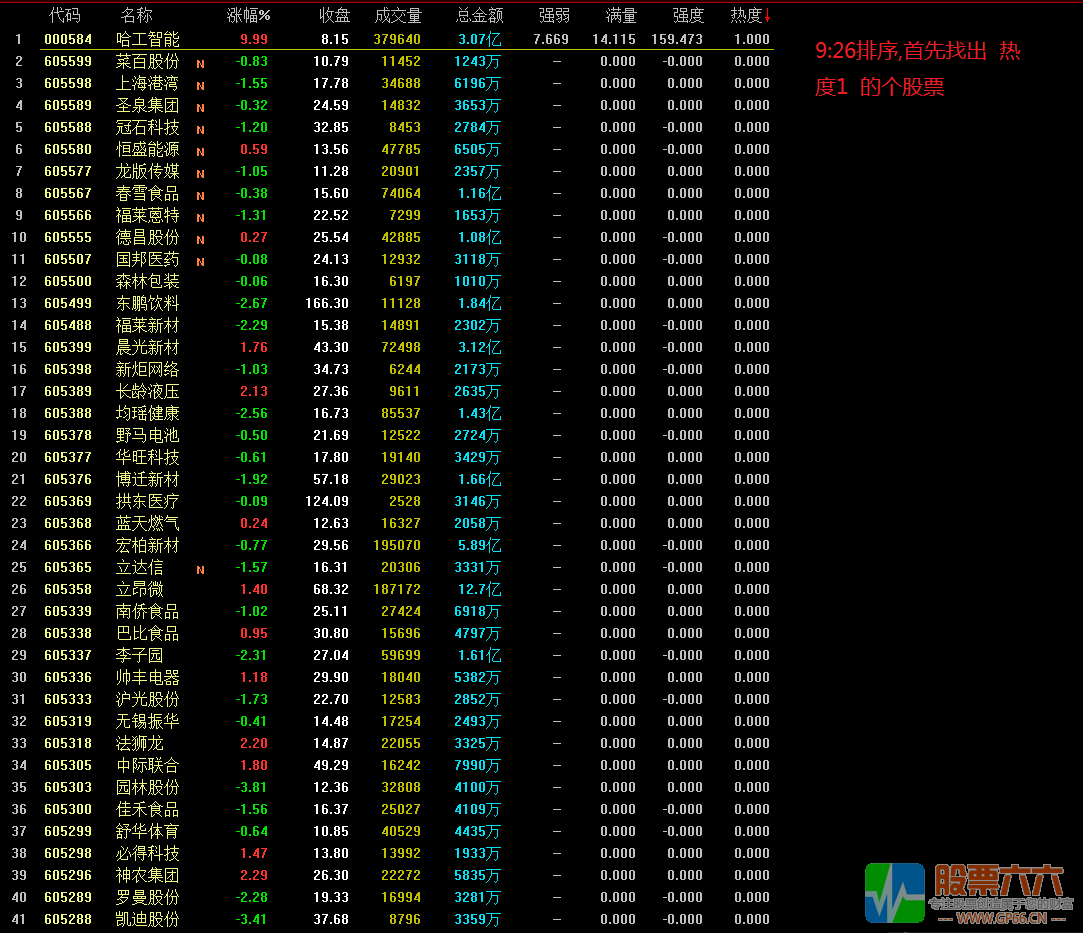Select the 巴比食品 row
Image resolution: width=1083 pixels, height=933 pixels.
point(391,633)
